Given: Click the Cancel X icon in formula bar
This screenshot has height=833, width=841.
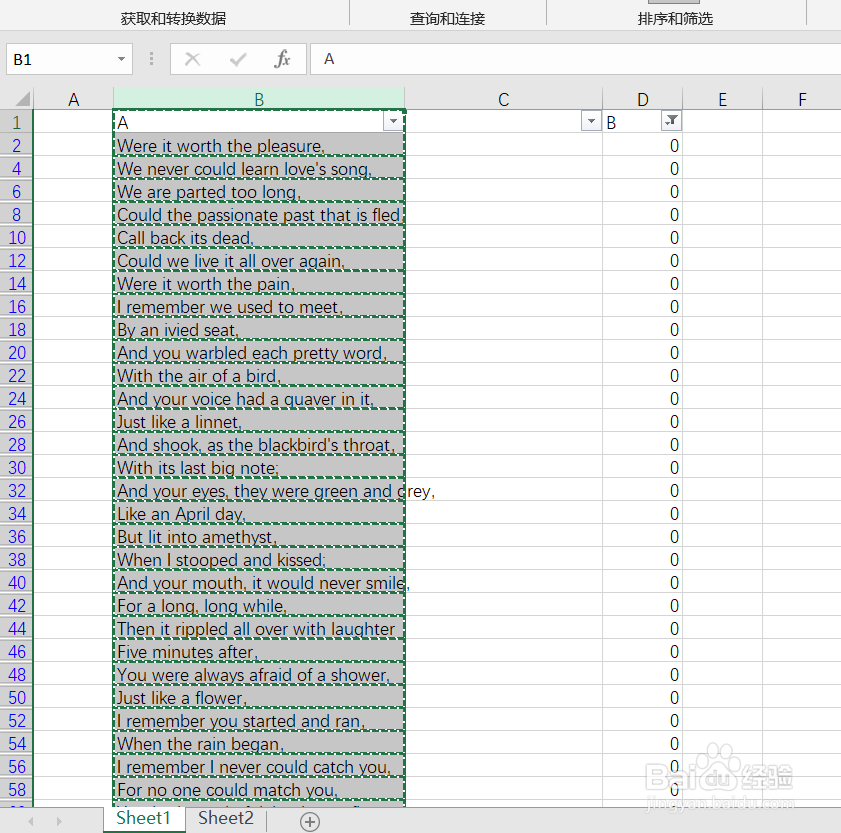Looking at the screenshot, I should pos(193,59).
